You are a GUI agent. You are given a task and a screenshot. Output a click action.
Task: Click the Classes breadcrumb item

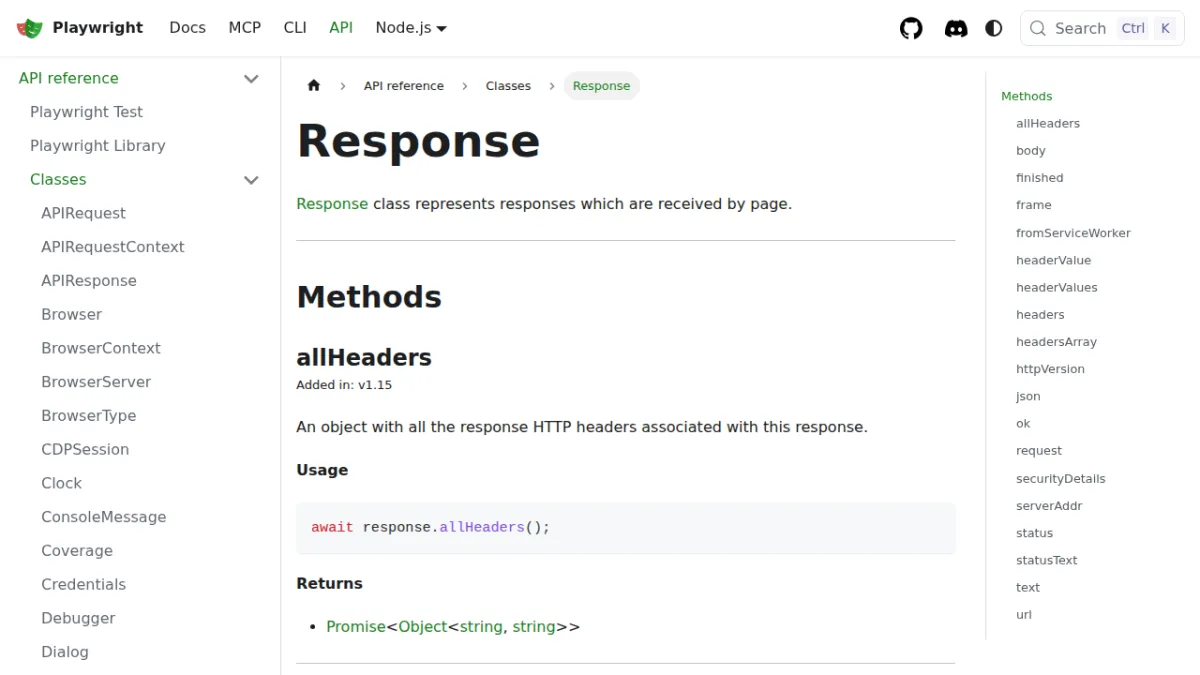(508, 86)
